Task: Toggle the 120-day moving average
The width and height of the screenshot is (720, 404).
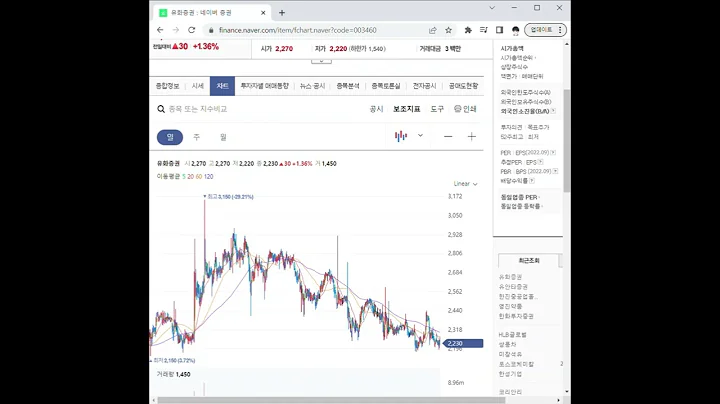Action: [208, 176]
